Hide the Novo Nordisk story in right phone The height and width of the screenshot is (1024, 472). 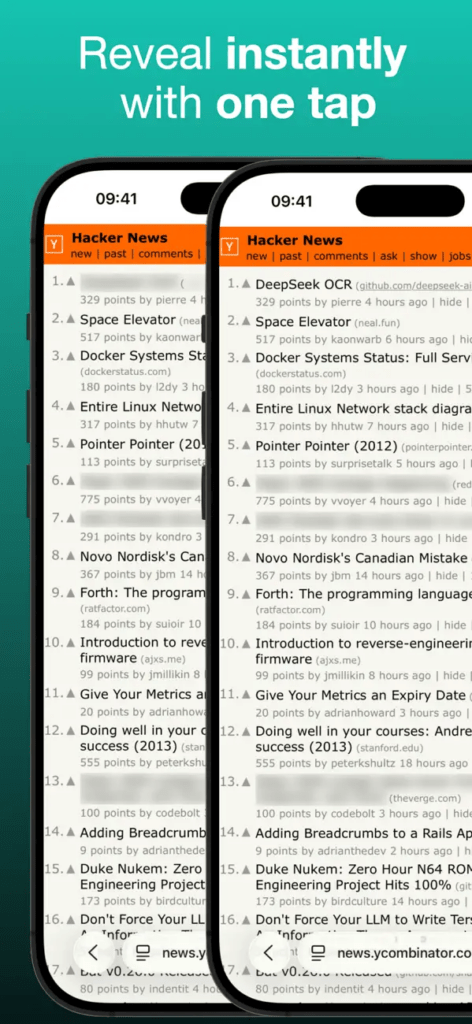coord(447,575)
